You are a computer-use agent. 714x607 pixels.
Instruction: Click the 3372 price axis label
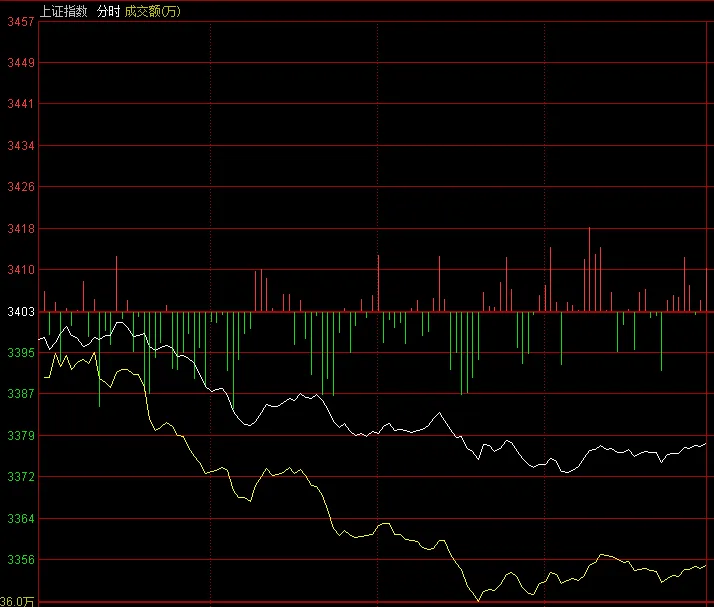point(21,477)
